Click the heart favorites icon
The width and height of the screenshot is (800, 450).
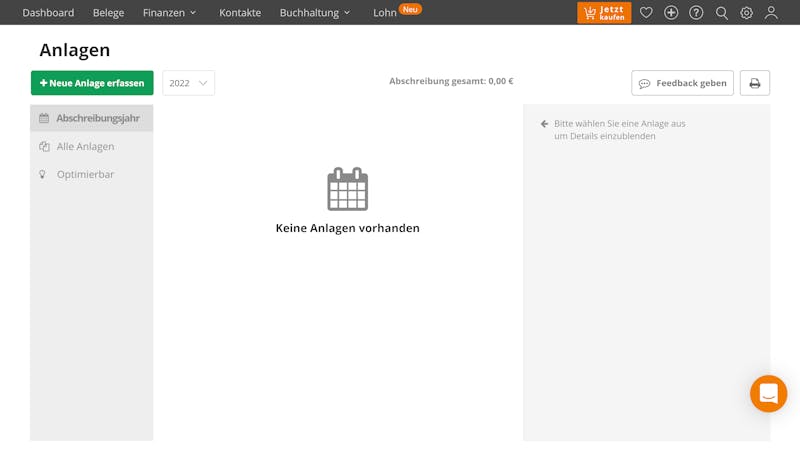pos(646,13)
